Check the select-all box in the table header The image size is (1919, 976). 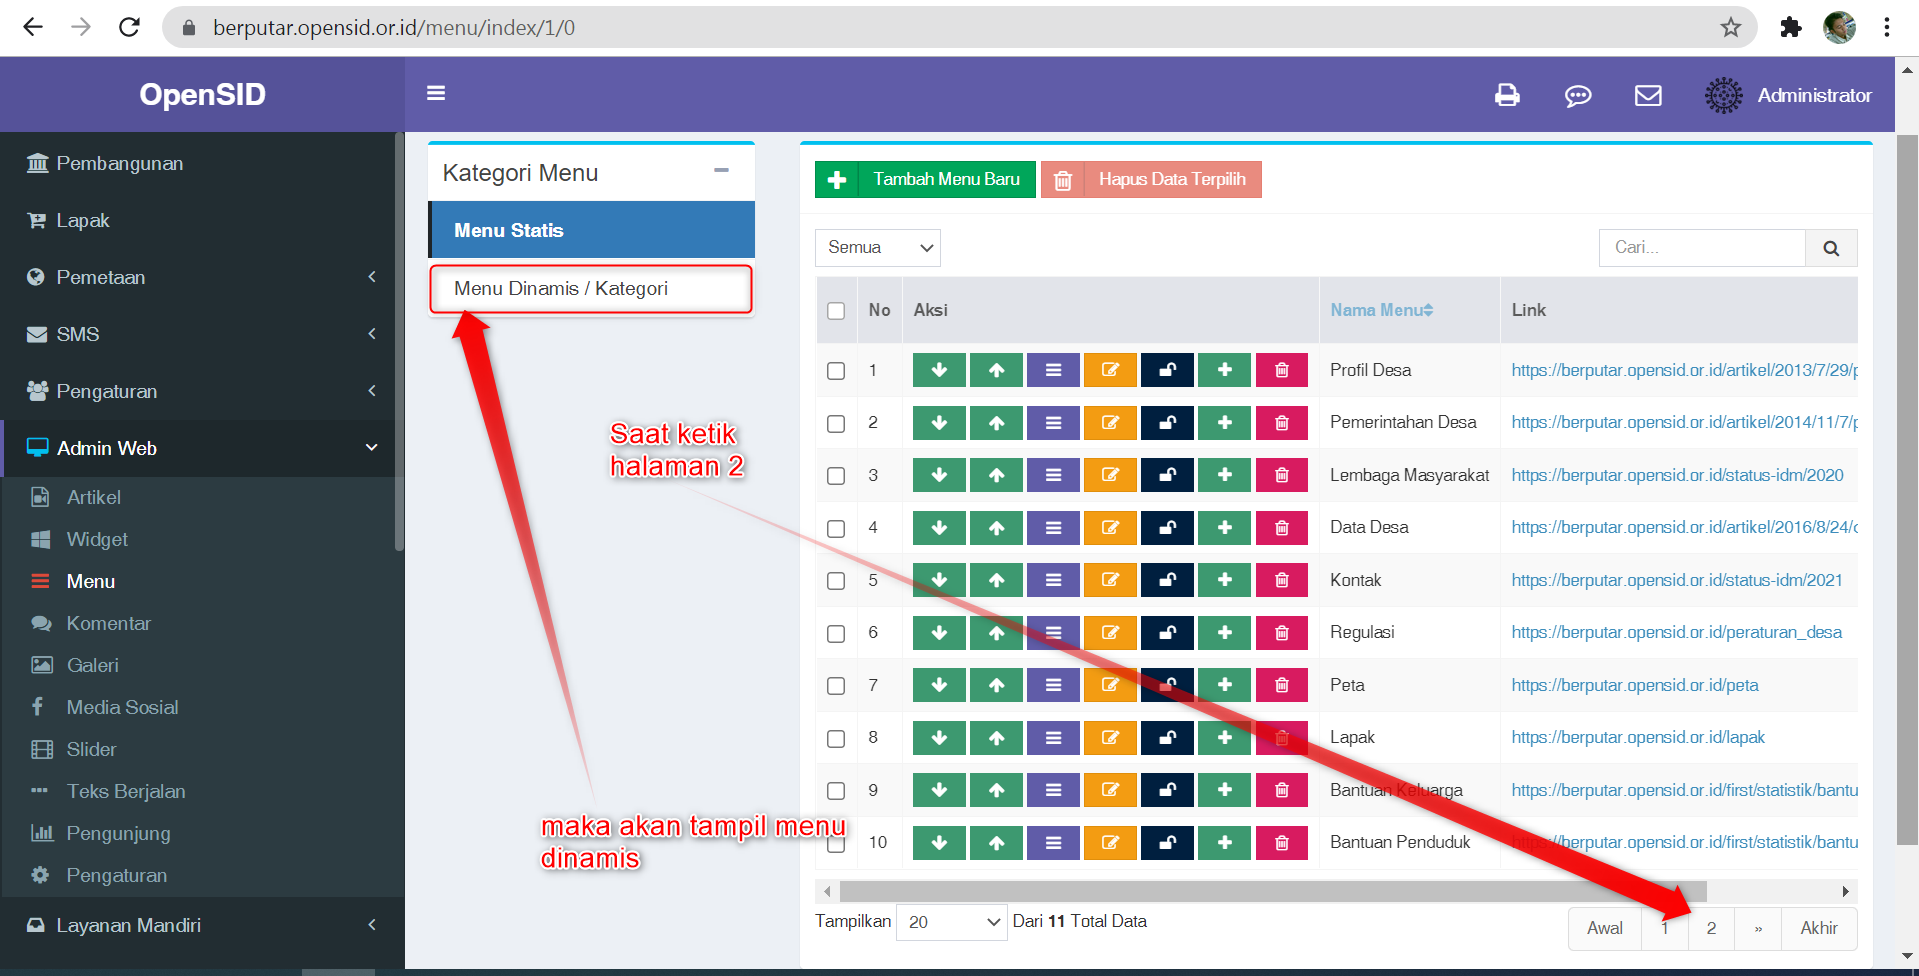pyautogui.click(x=836, y=310)
